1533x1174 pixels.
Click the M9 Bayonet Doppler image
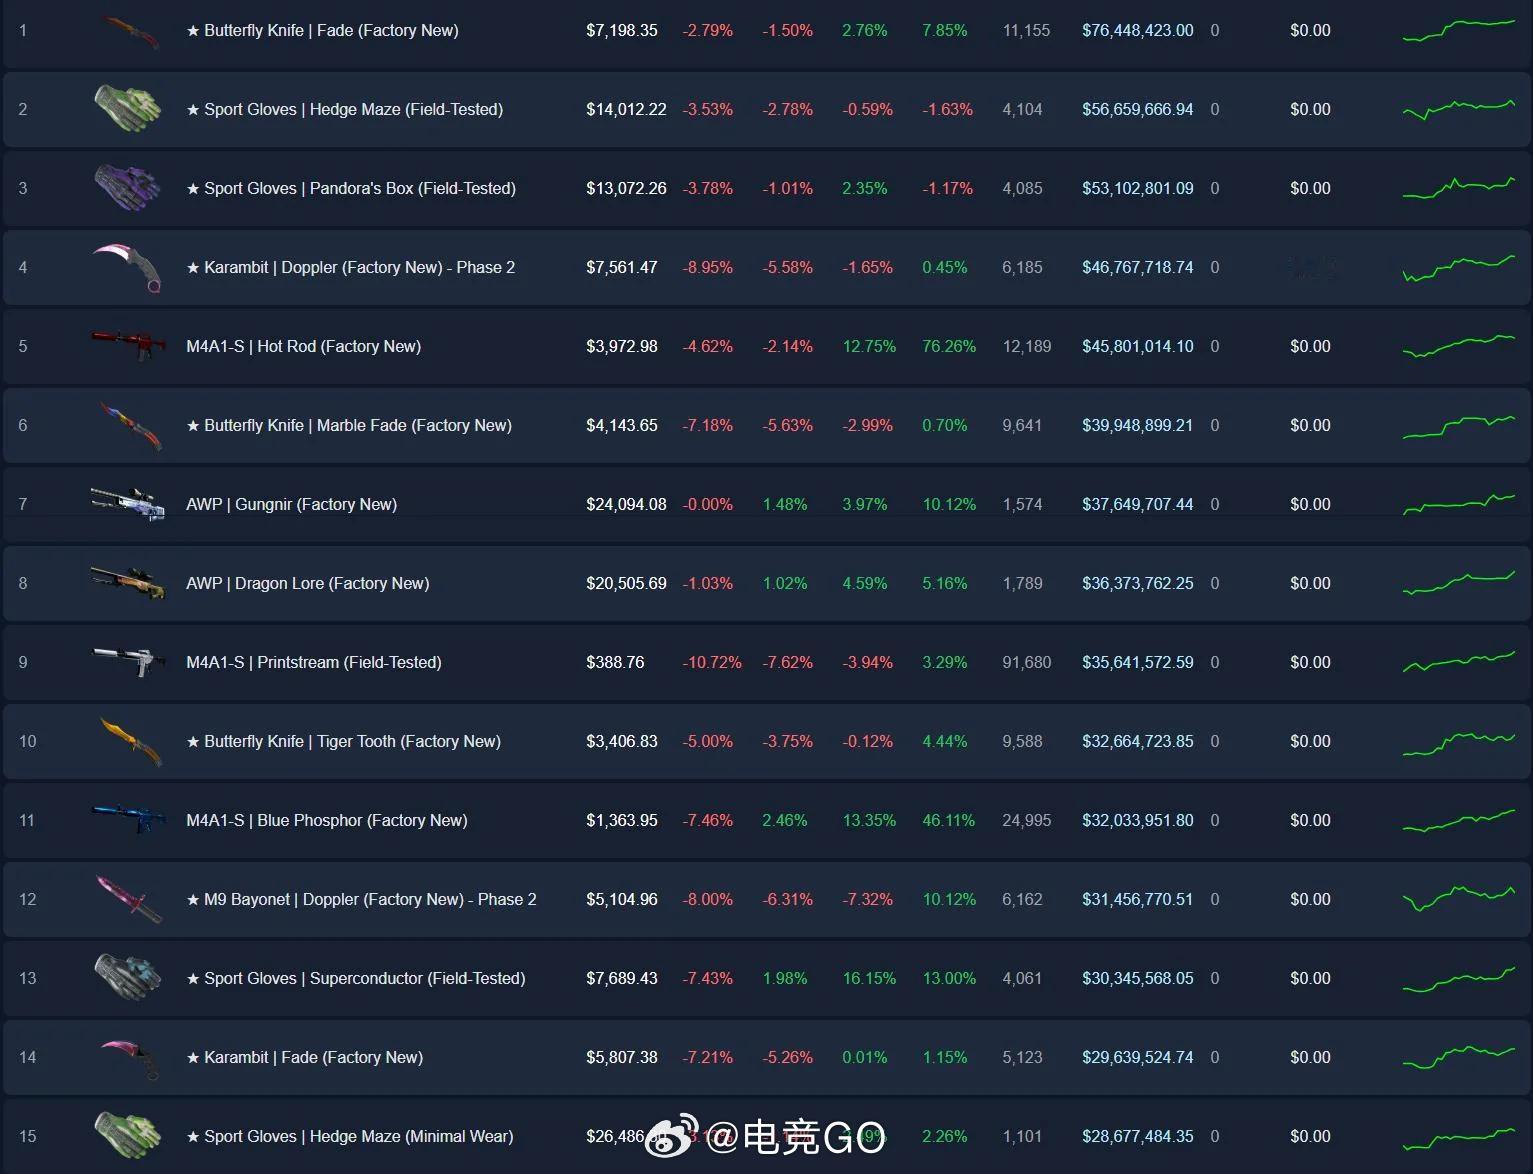(x=128, y=899)
